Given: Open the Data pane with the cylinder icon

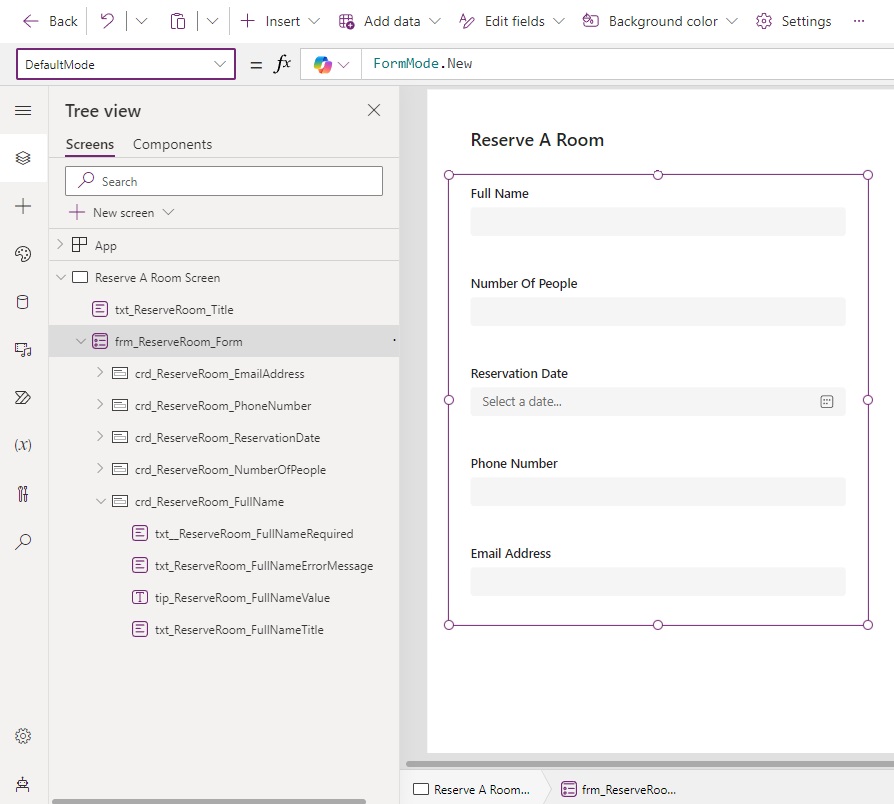Looking at the screenshot, I should (x=22, y=302).
